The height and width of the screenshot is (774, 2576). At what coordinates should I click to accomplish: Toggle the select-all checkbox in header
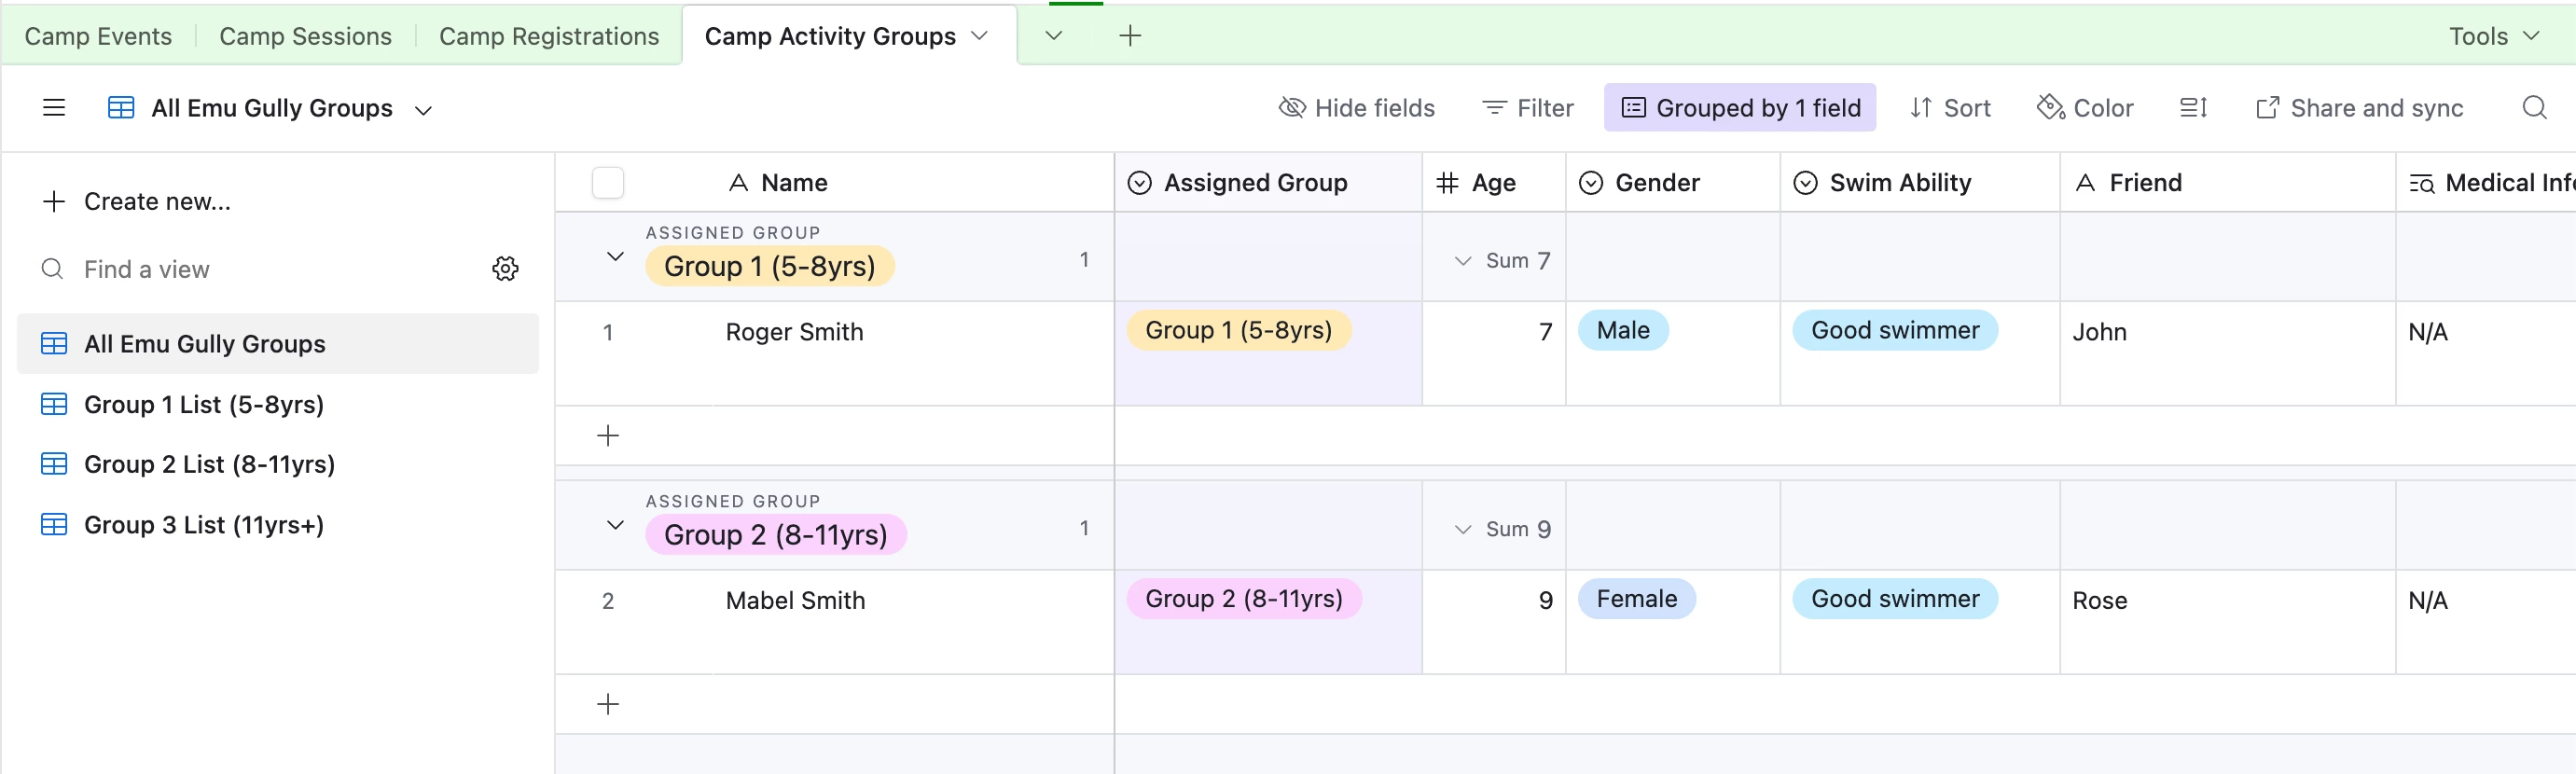tap(608, 183)
